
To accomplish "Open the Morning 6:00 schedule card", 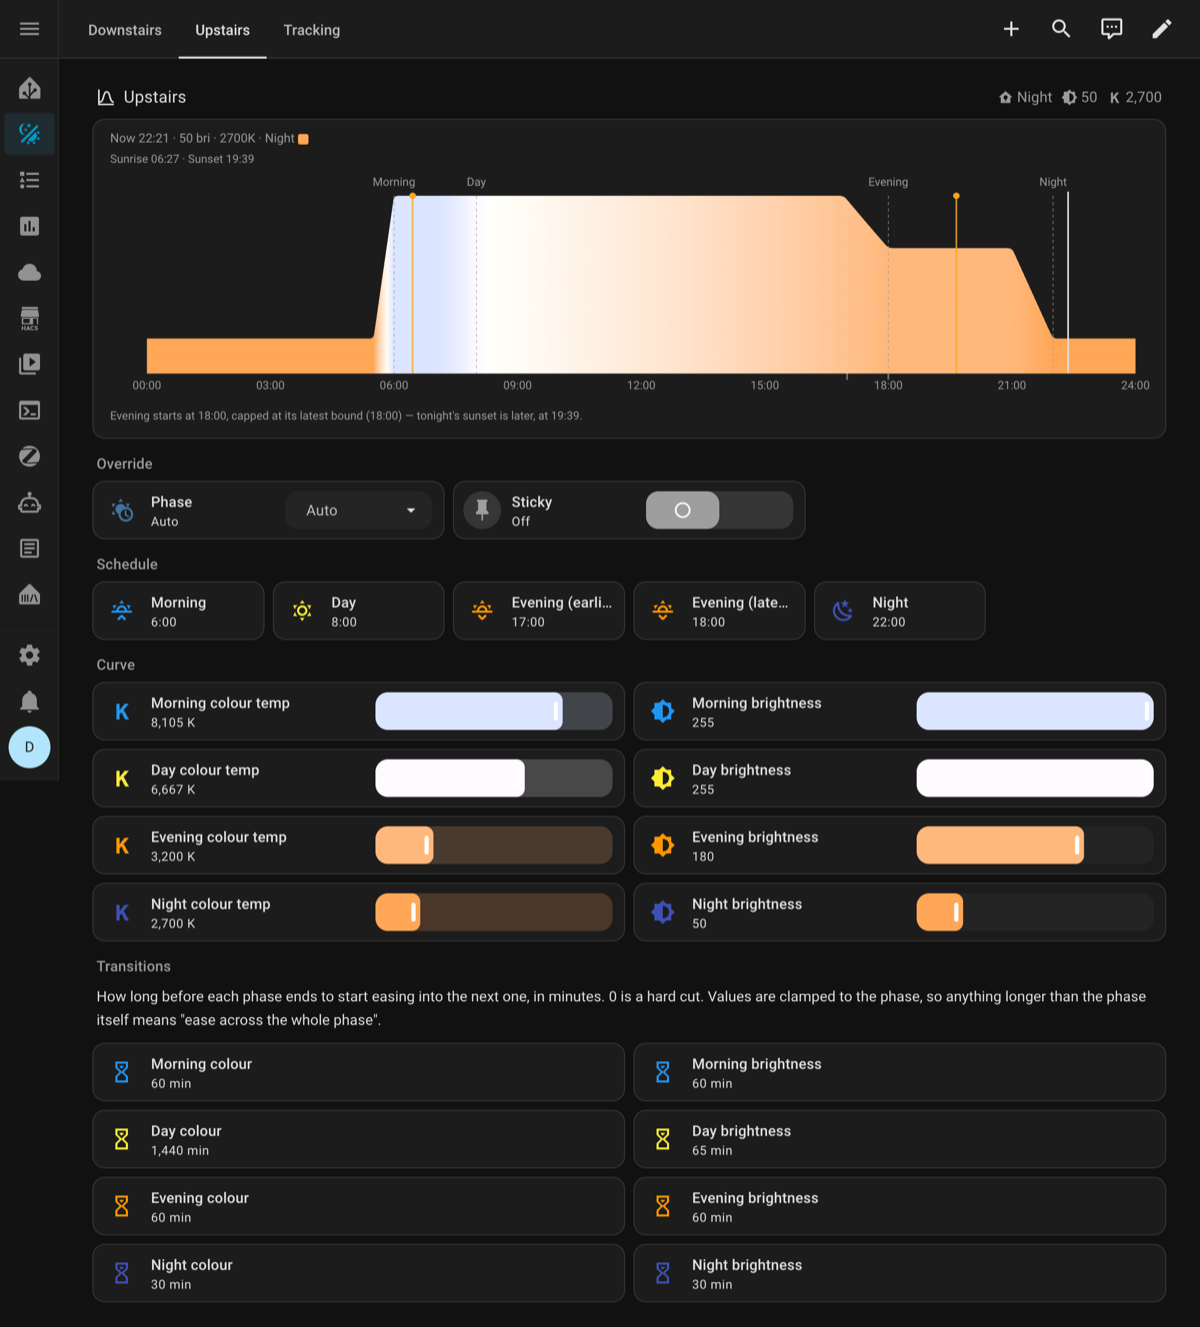I will (x=178, y=610).
